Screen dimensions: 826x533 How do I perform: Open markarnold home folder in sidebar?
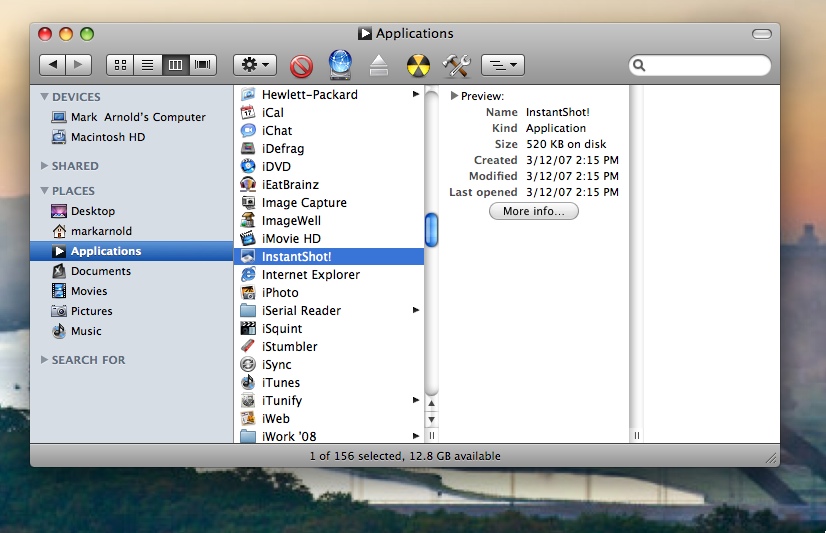point(131,231)
